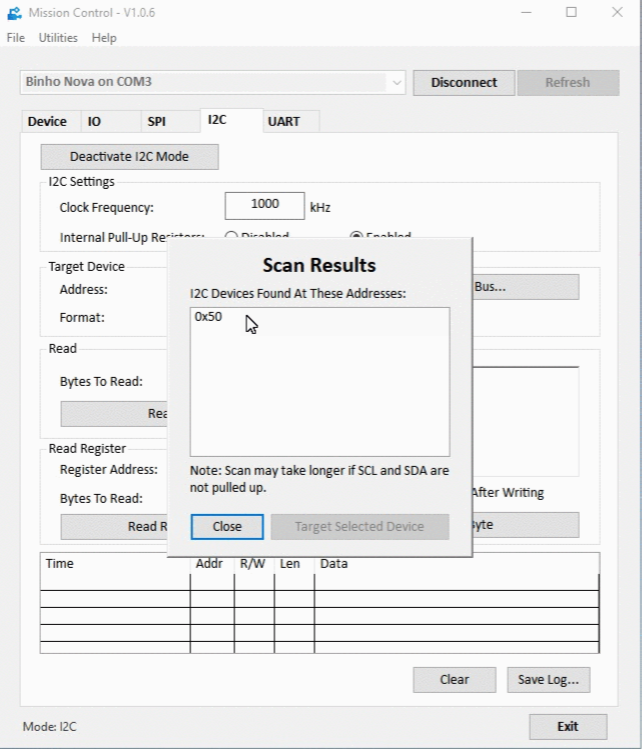This screenshot has height=750, width=642.
Task: Select the Enabled pull-up resistors radio button
Action: click(x=356, y=236)
